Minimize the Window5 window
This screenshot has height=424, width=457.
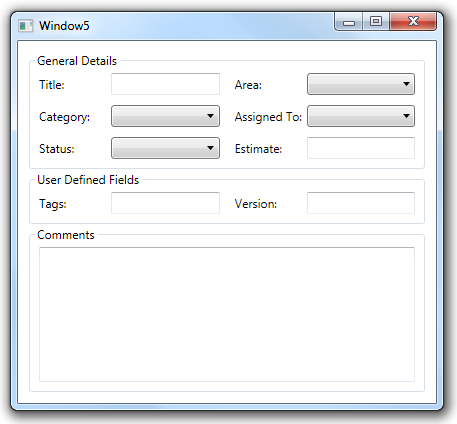pyautogui.click(x=349, y=22)
